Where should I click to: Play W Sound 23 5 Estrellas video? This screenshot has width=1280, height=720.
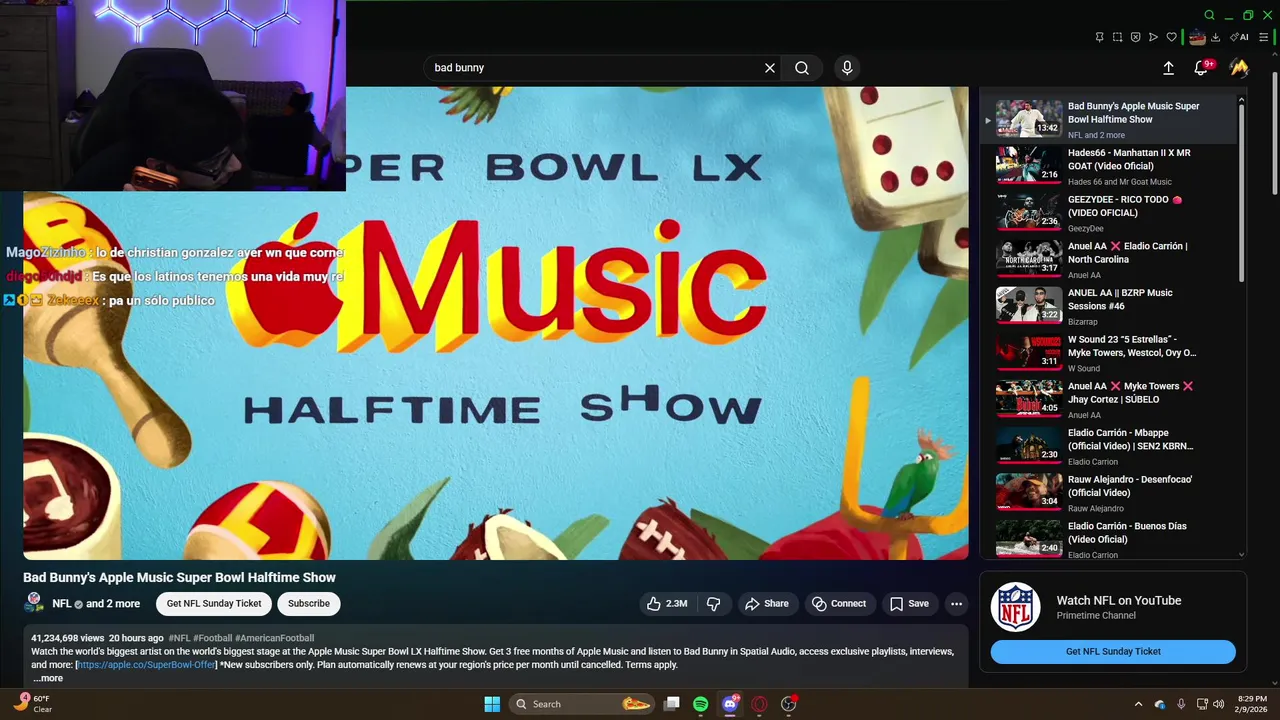(1108, 352)
